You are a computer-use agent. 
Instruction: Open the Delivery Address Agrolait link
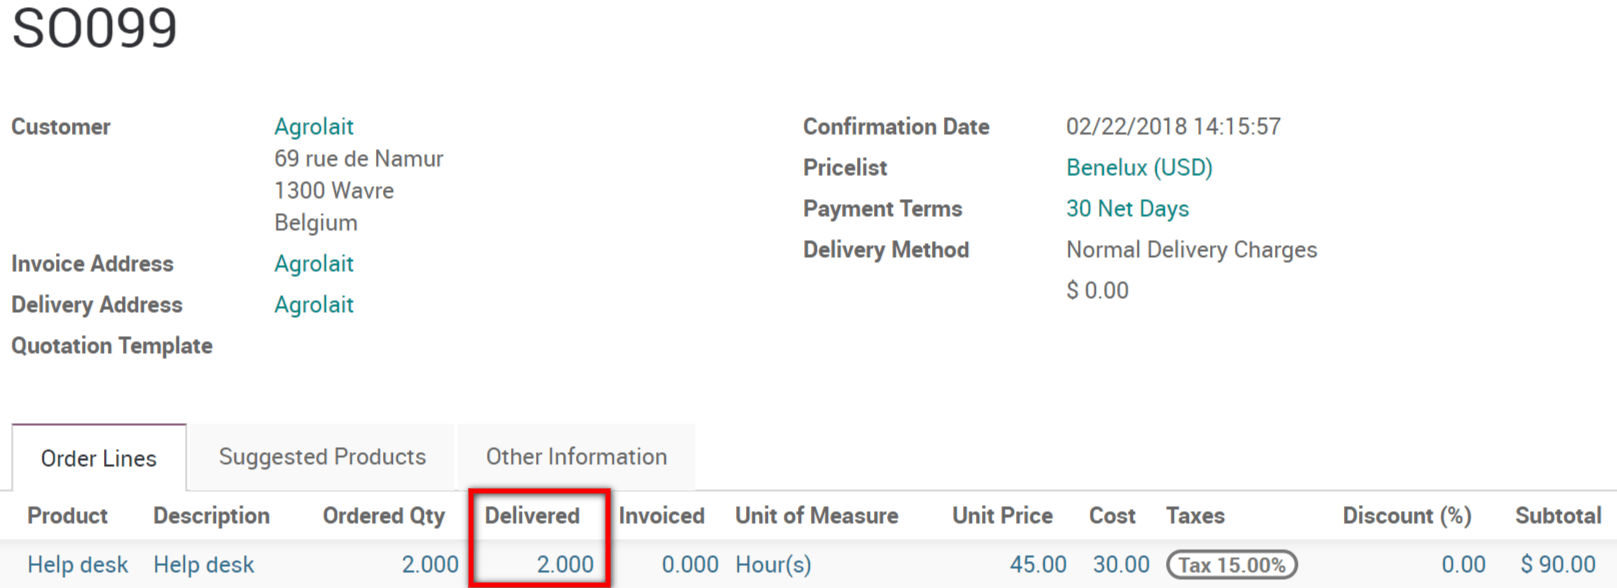coord(314,305)
